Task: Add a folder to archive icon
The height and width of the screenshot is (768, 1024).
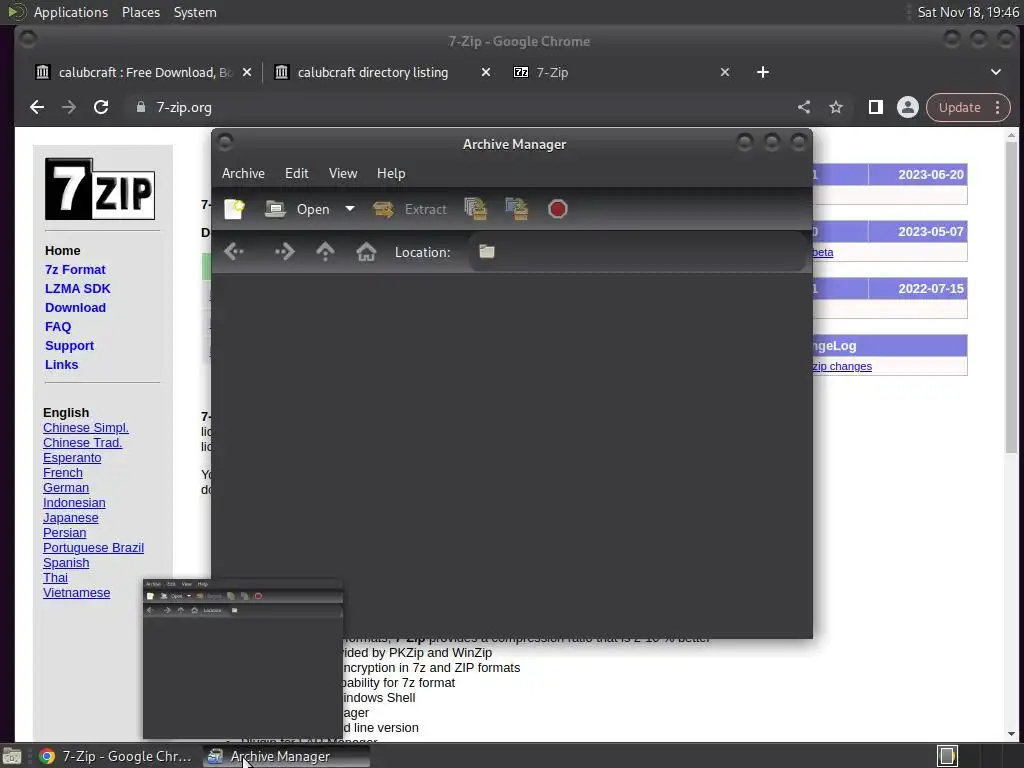Action: pos(517,209)
